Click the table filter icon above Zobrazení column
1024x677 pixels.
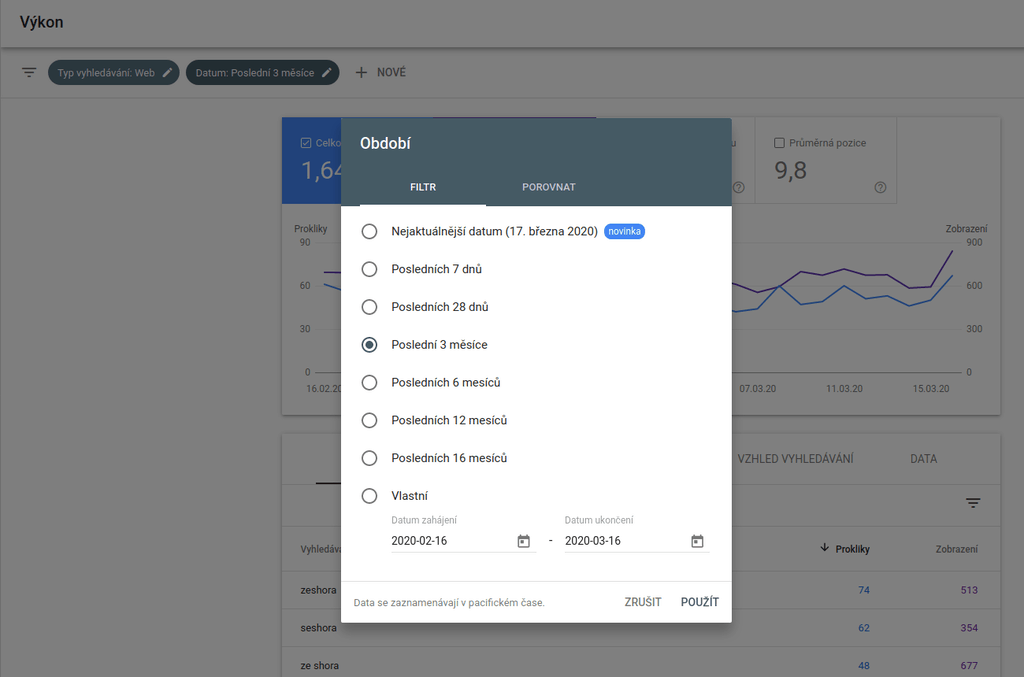point(973,503)
